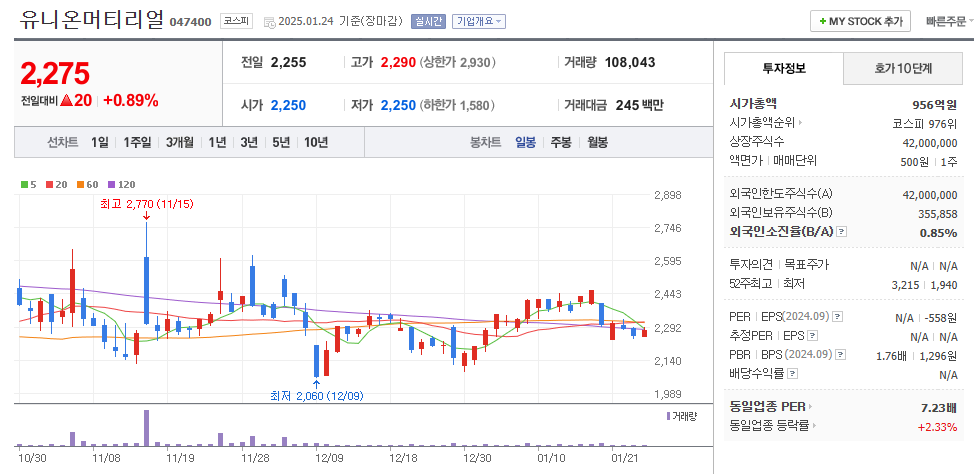This screenshot has width=975, height=474.
Task: Click the 2,898 price axis label
Action: (x=668, y=195)
